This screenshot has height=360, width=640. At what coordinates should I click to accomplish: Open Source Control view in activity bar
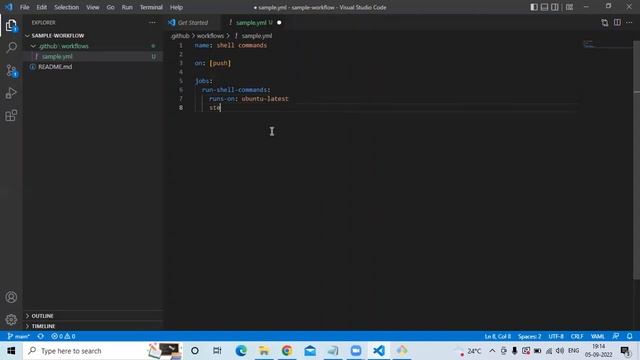[x=11, y=70]
